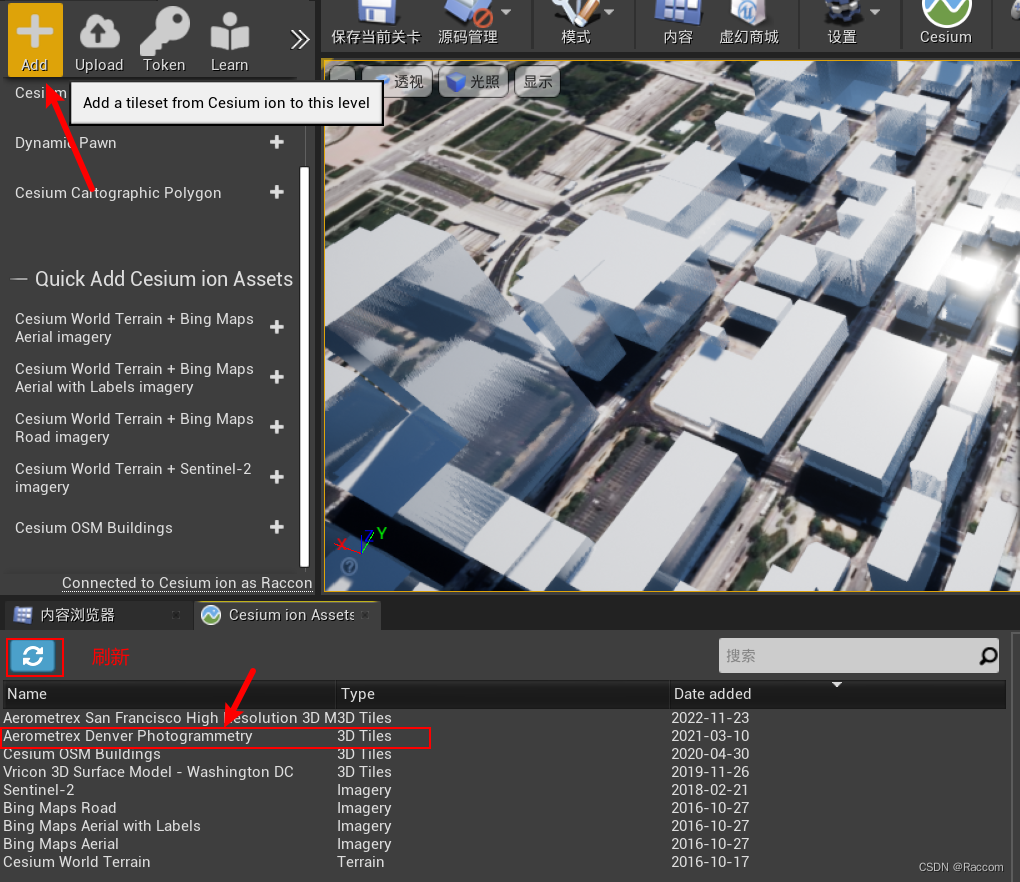Image resolution: width=1020 pixels, height=882 pixels.
Task: Click the 2022-11-23 date cell
Action: point(710,717)
